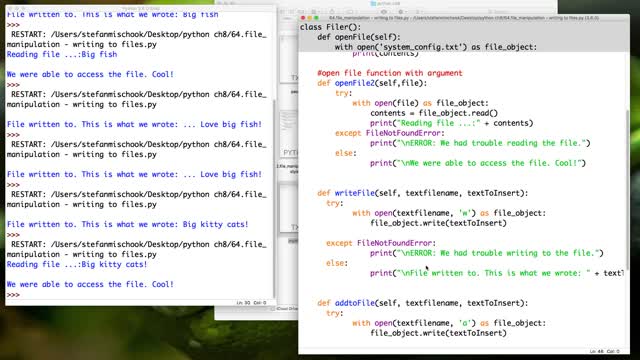Click 'with open(file) as file_object:' line

420,103
